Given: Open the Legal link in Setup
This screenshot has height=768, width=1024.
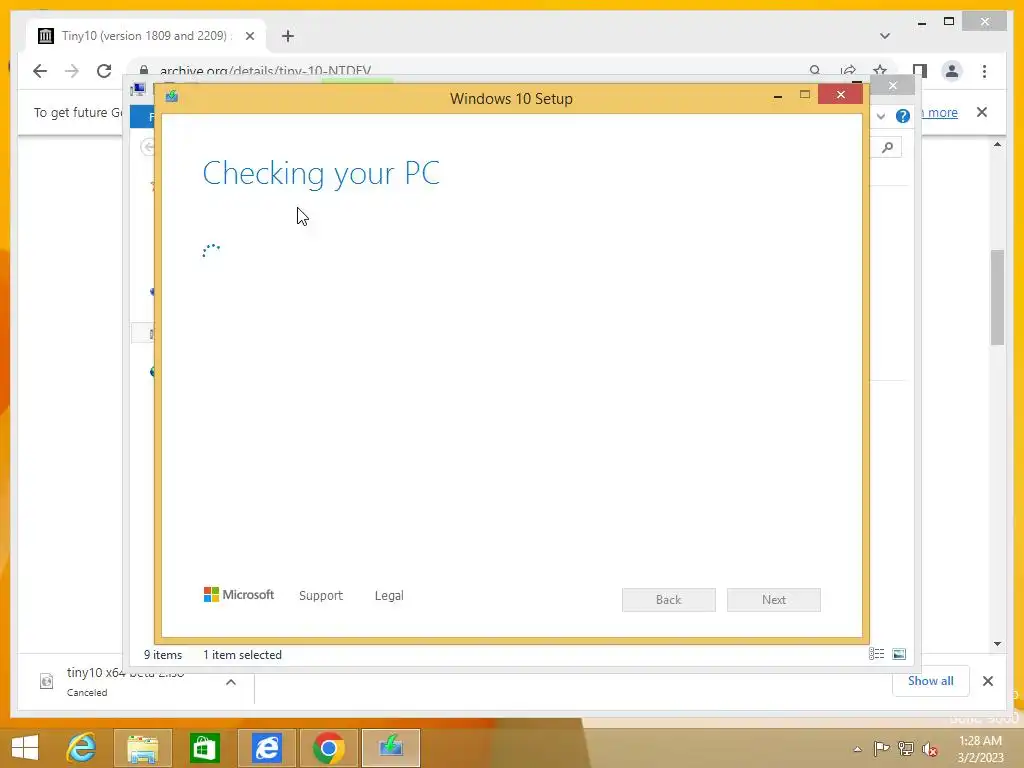Looking at the screenshot, I should [389, 596].
